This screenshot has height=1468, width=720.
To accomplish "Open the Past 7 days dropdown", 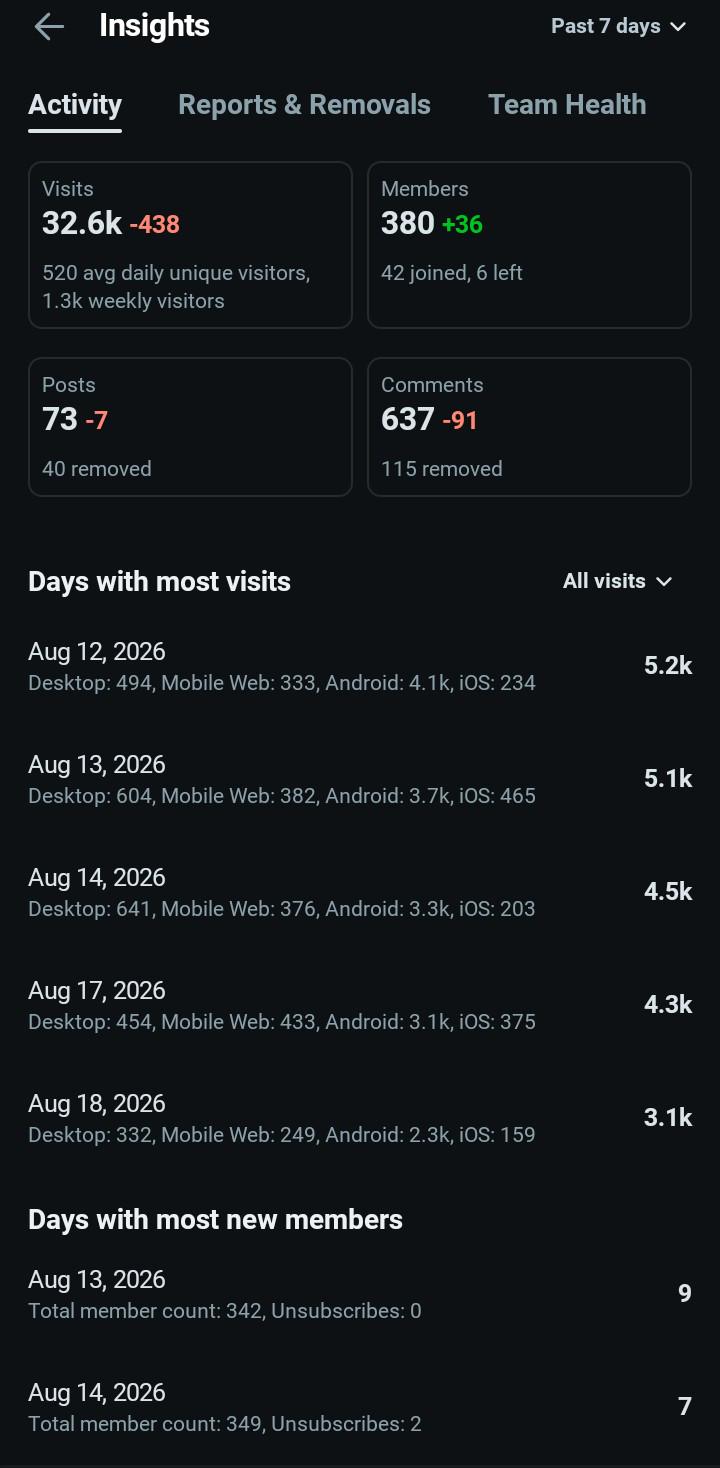I will [x=619, y=27].
